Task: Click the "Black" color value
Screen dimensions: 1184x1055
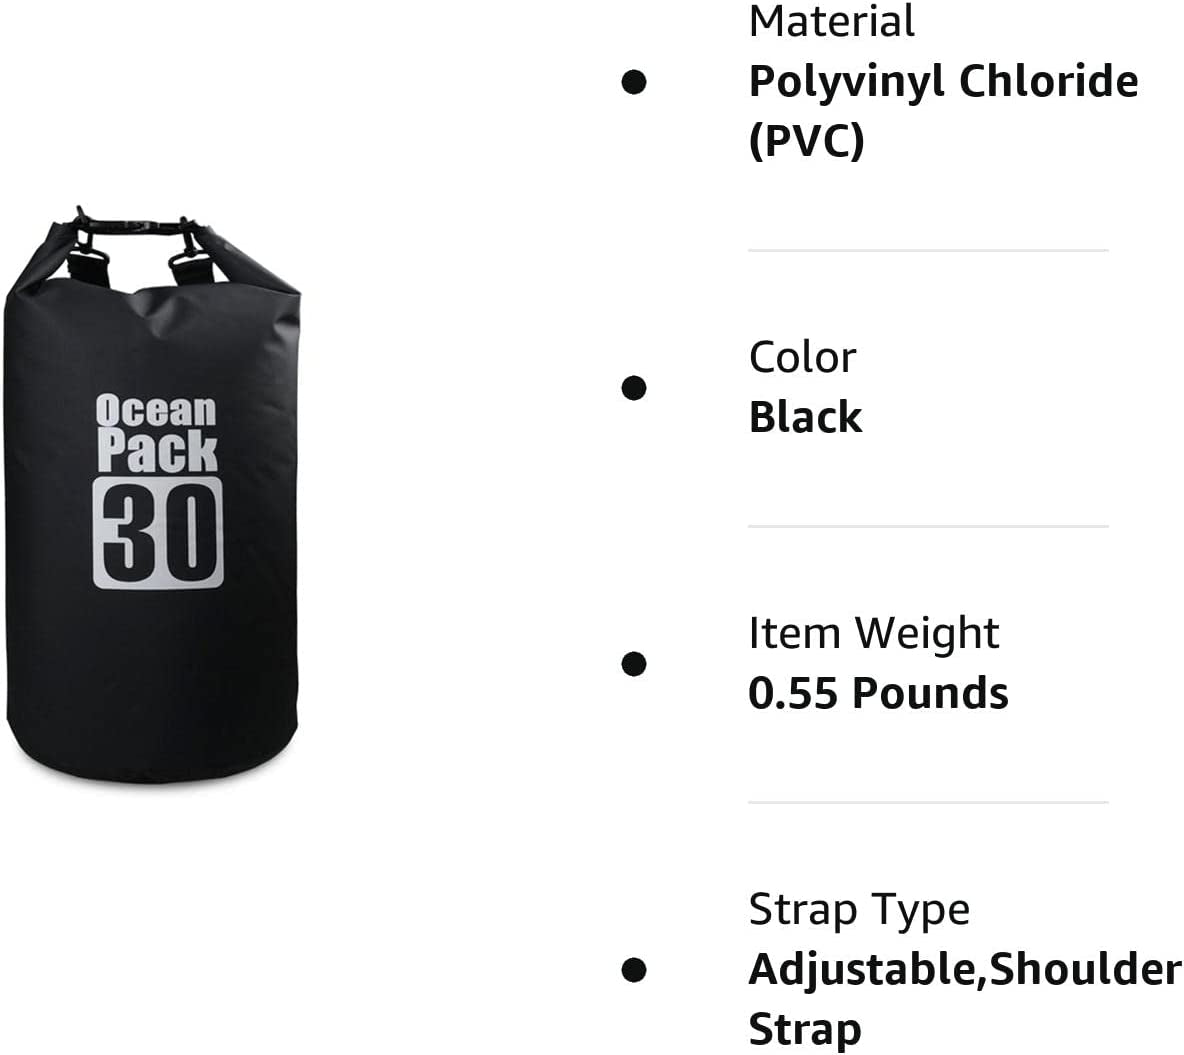Action: click(x=805, y=417)
